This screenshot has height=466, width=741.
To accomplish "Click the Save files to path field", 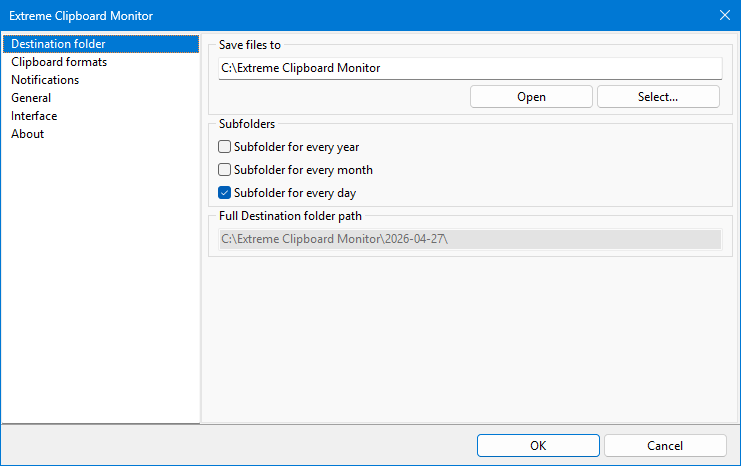I will [470, 68].
